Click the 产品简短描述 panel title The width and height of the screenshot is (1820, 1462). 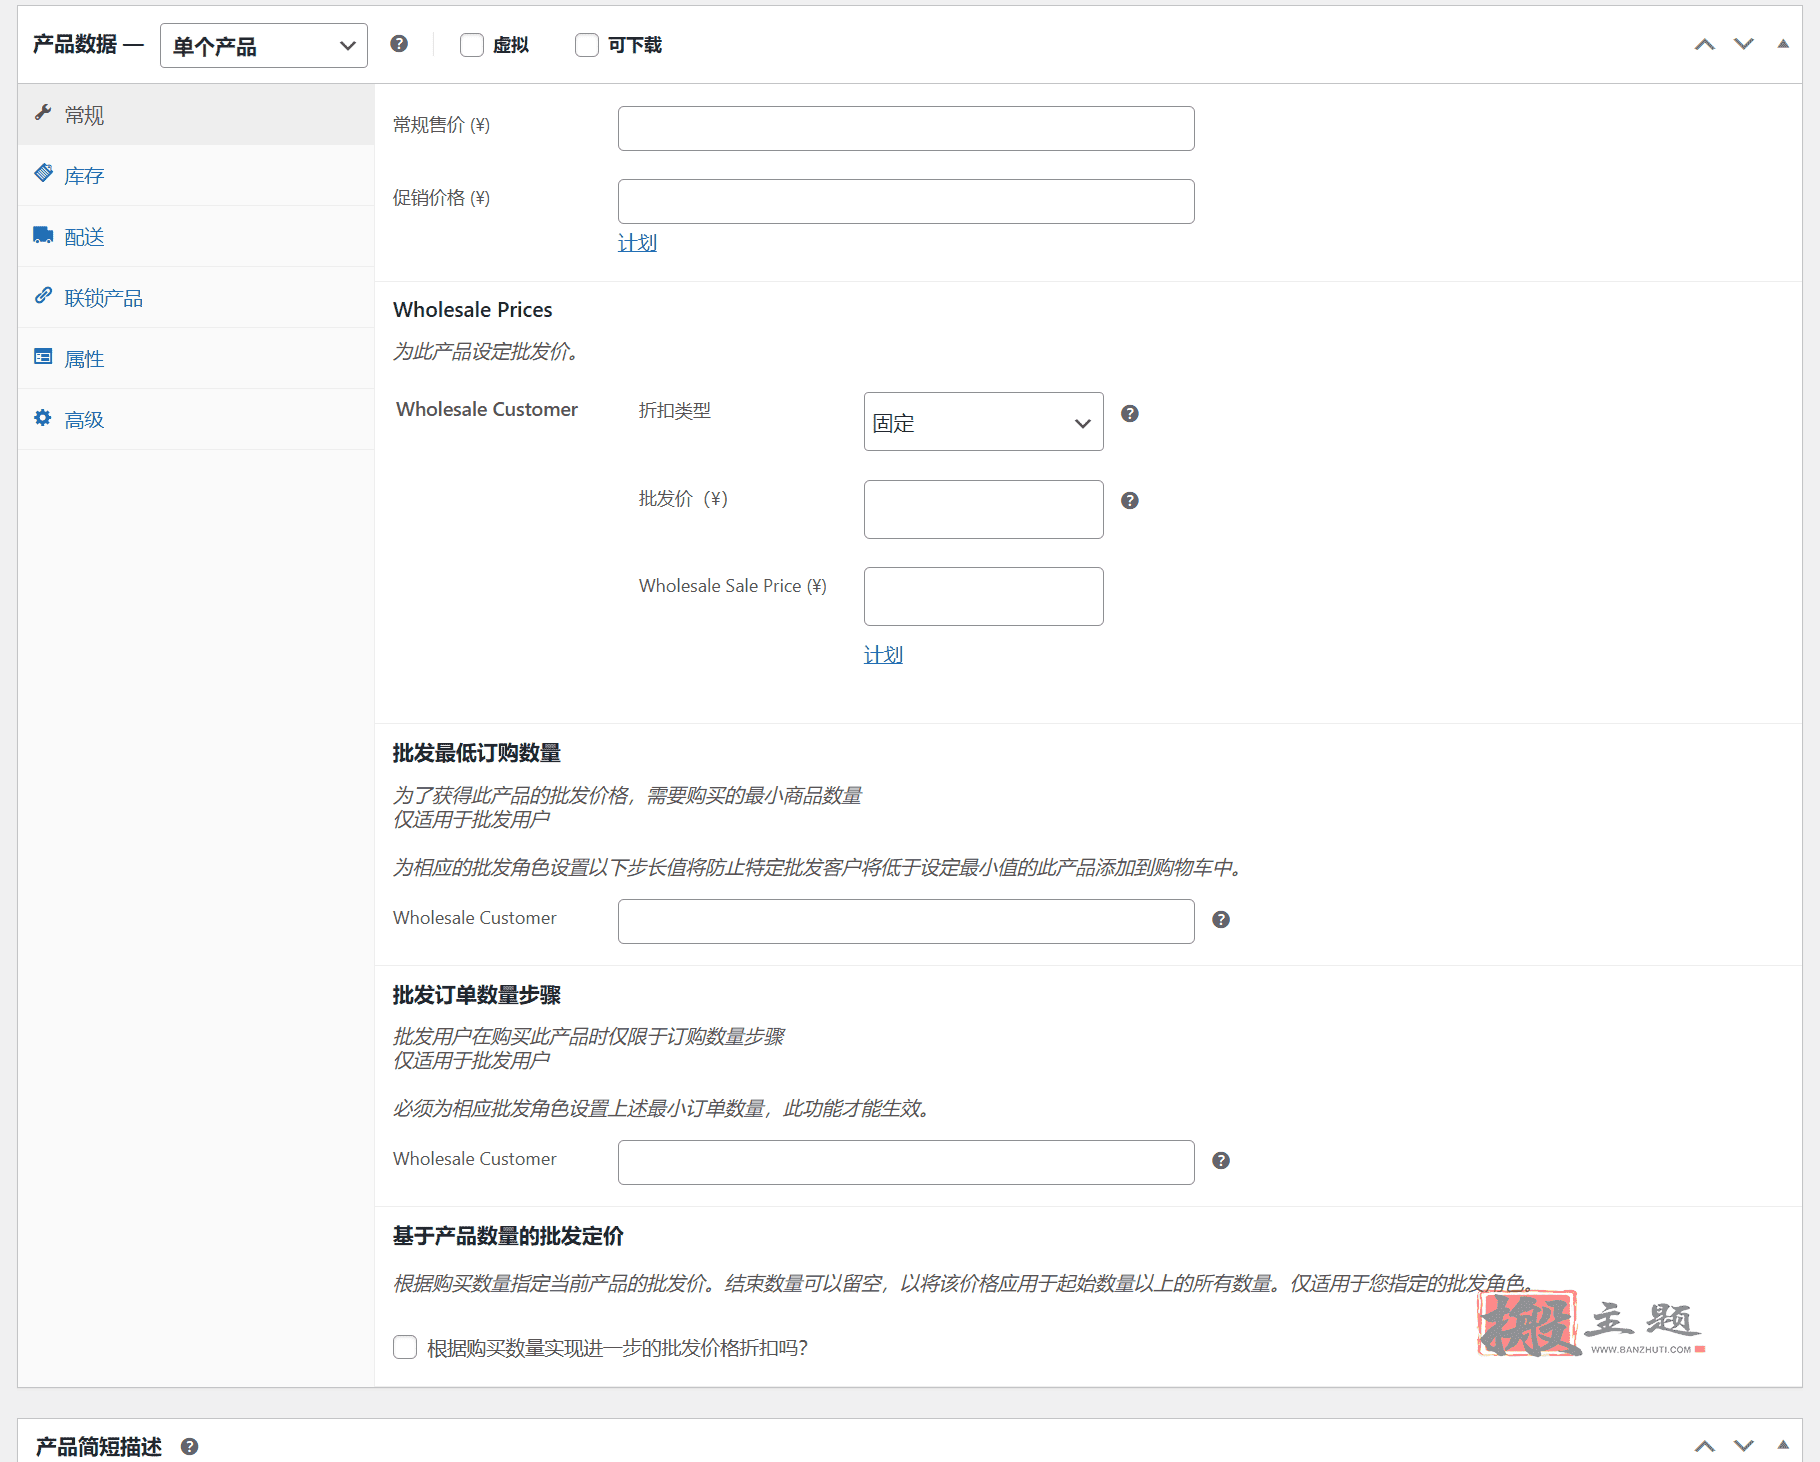[x=98, y=1446]
